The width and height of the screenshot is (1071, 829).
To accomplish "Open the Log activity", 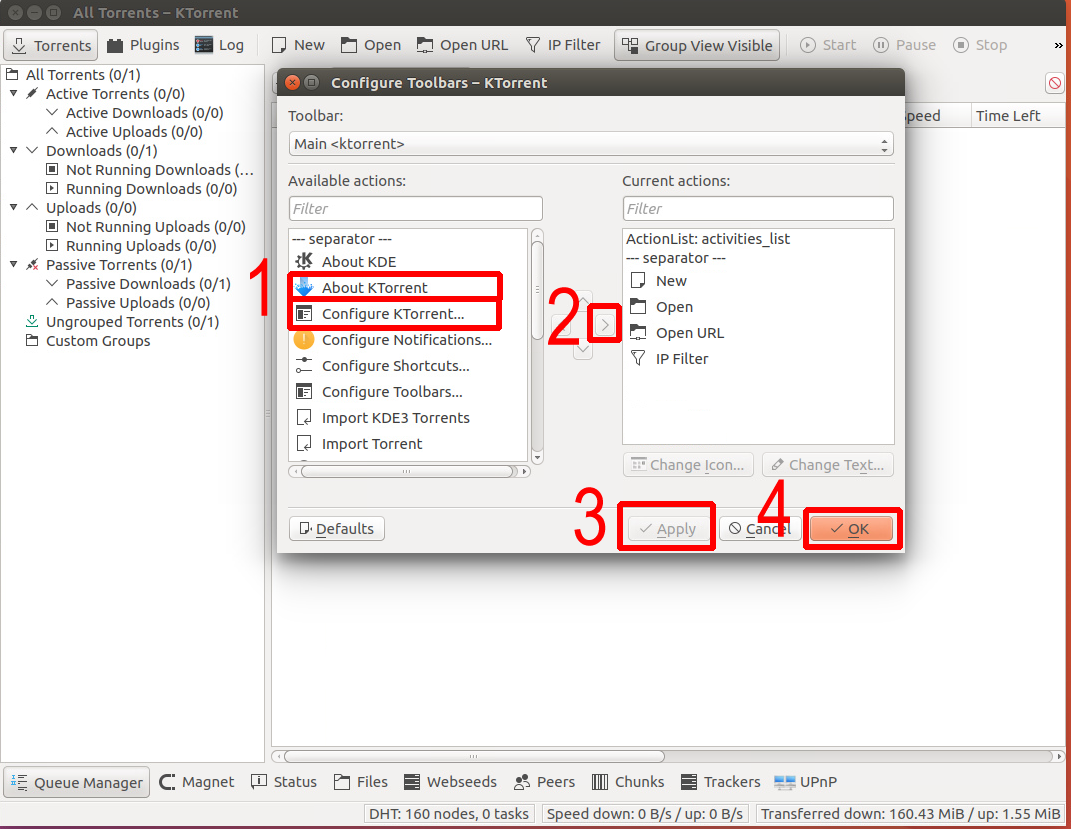I will [219, 45].
